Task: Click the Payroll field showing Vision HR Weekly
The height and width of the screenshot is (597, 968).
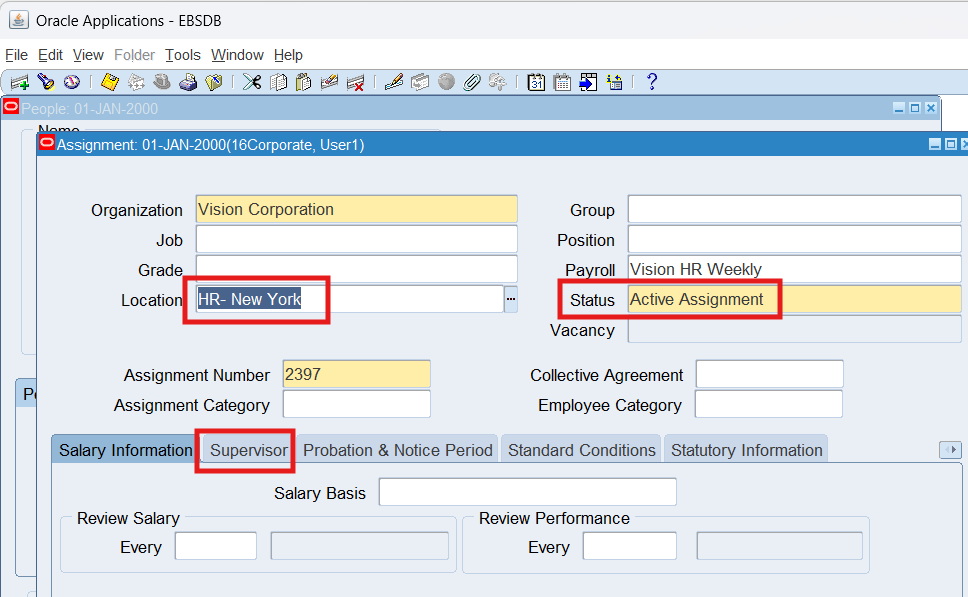Action: click(794, 268)
